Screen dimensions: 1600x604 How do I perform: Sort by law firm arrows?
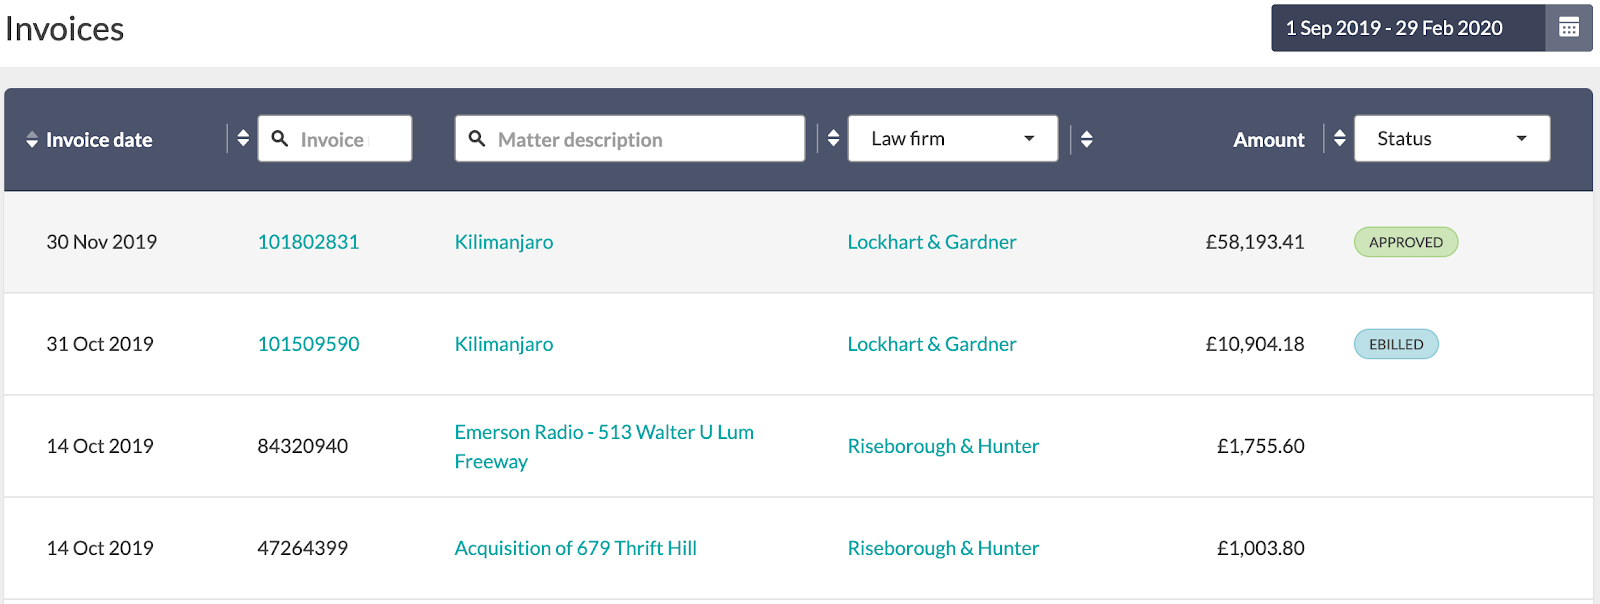pyautogui.click(x=833, y=138)
